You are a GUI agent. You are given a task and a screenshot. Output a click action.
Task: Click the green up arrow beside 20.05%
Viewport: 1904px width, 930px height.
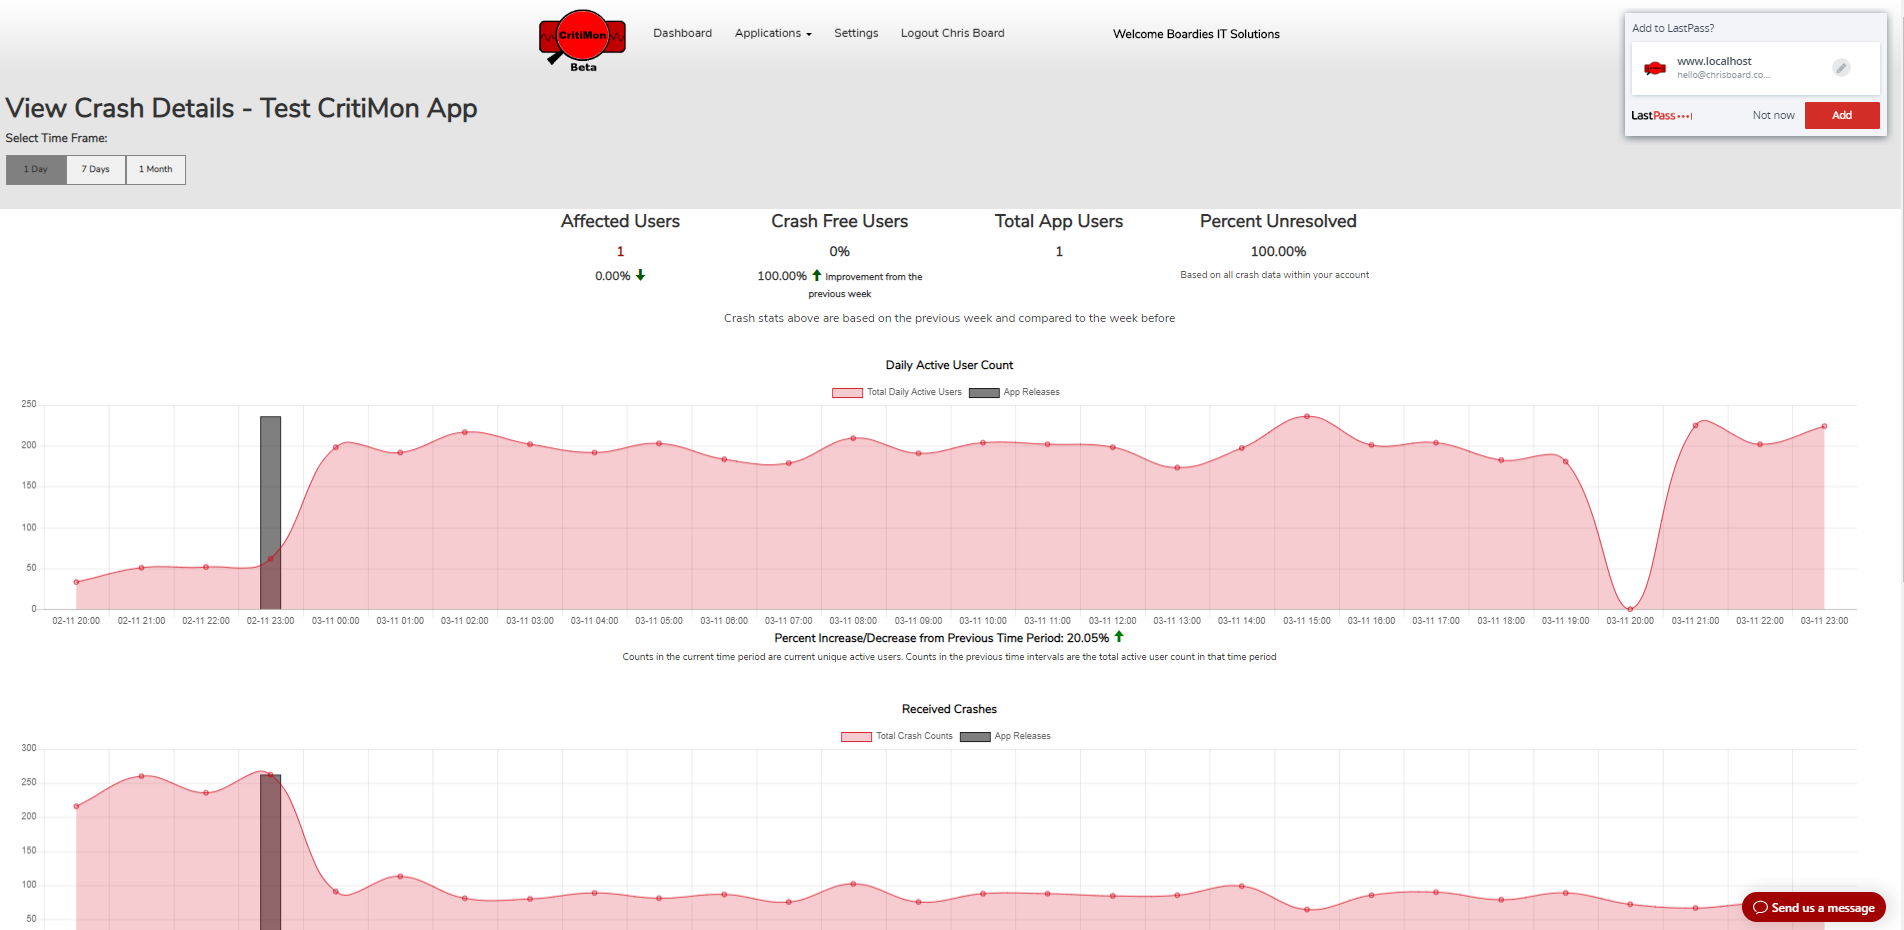tap(1119, 637)
